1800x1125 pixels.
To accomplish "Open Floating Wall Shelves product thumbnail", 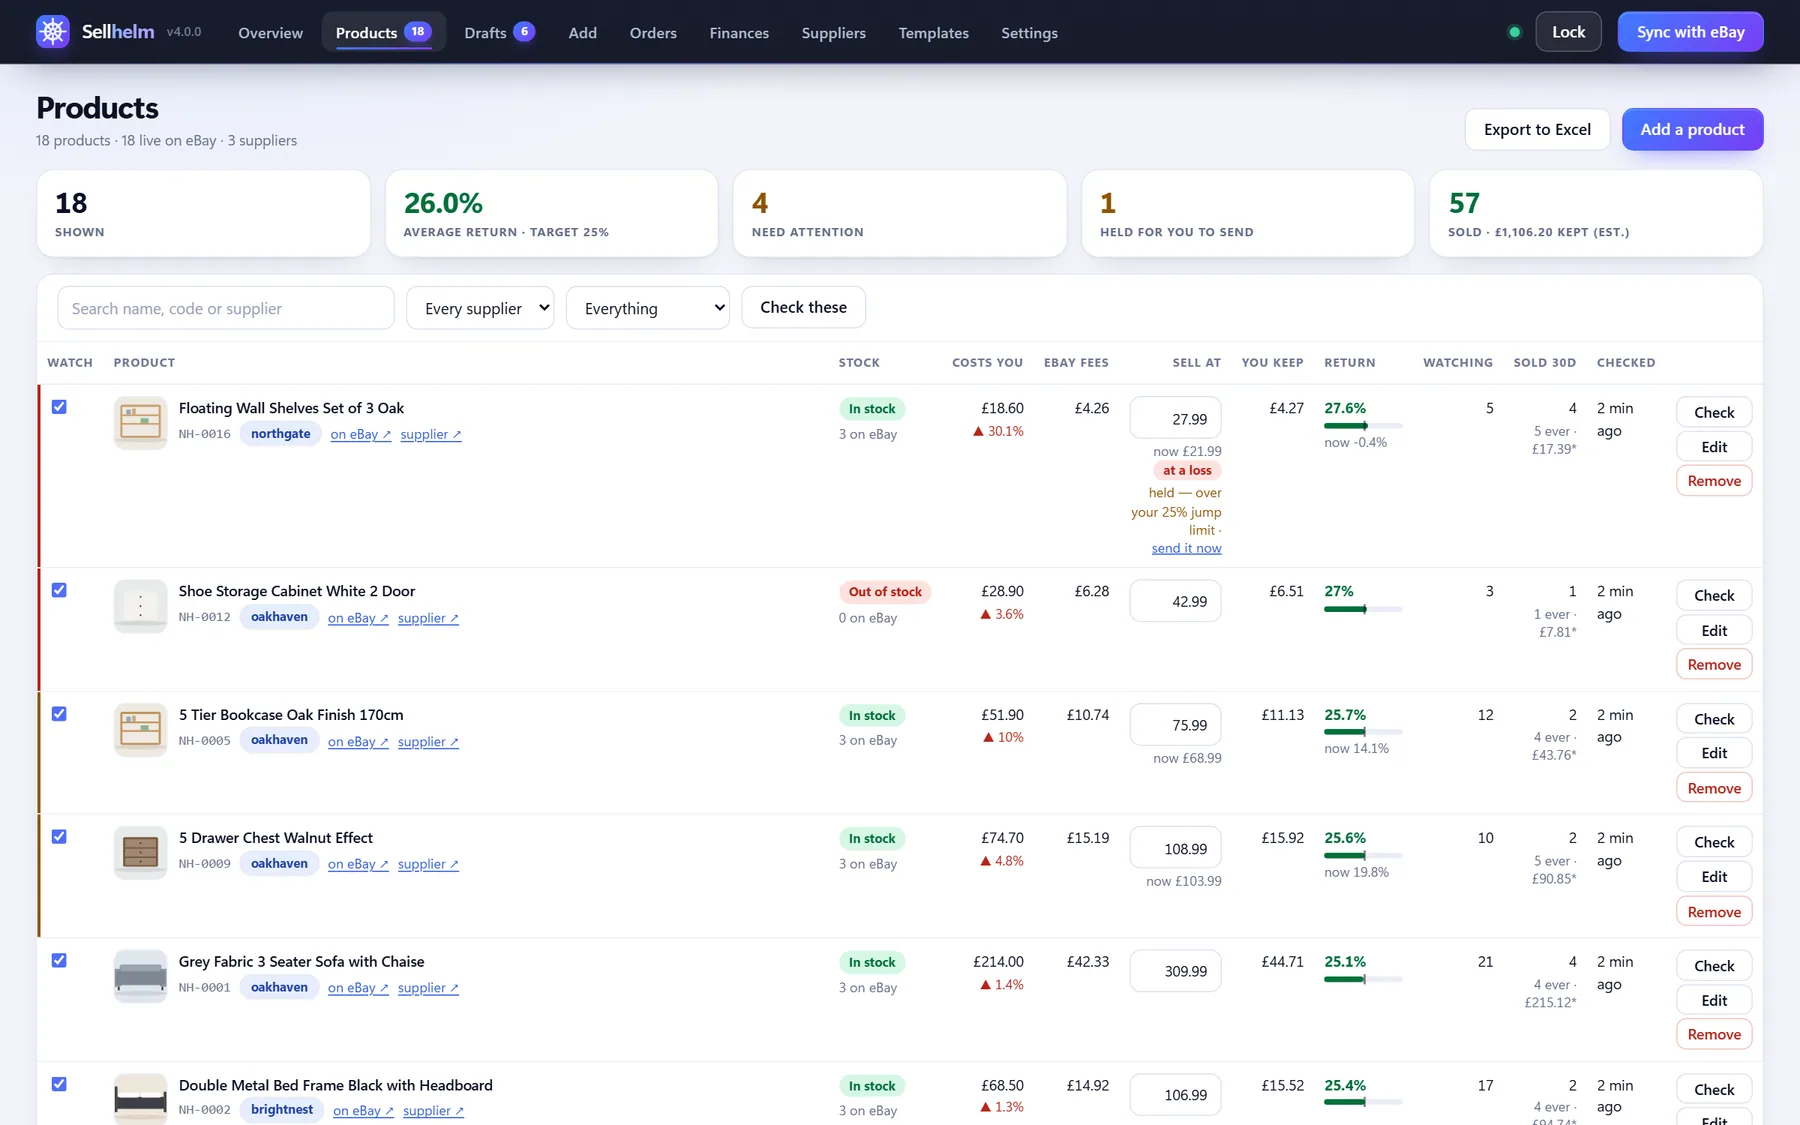I will coord(140,422).
